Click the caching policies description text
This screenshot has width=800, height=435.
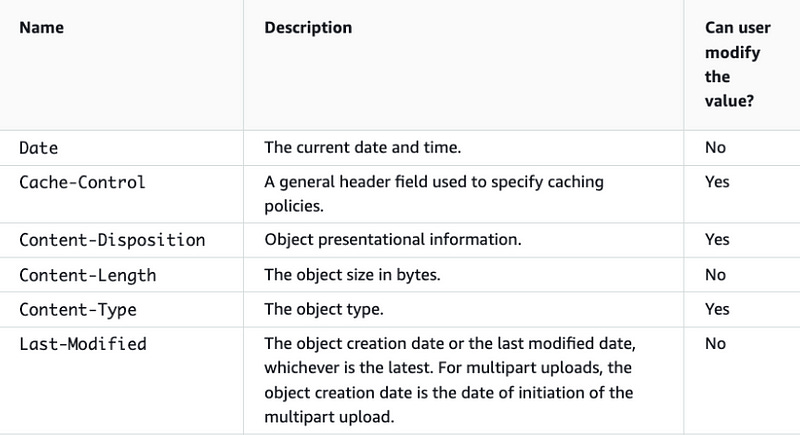434,194
